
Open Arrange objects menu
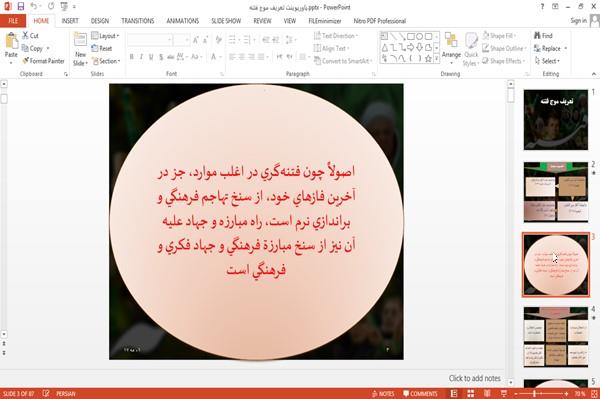coord(451,49)
